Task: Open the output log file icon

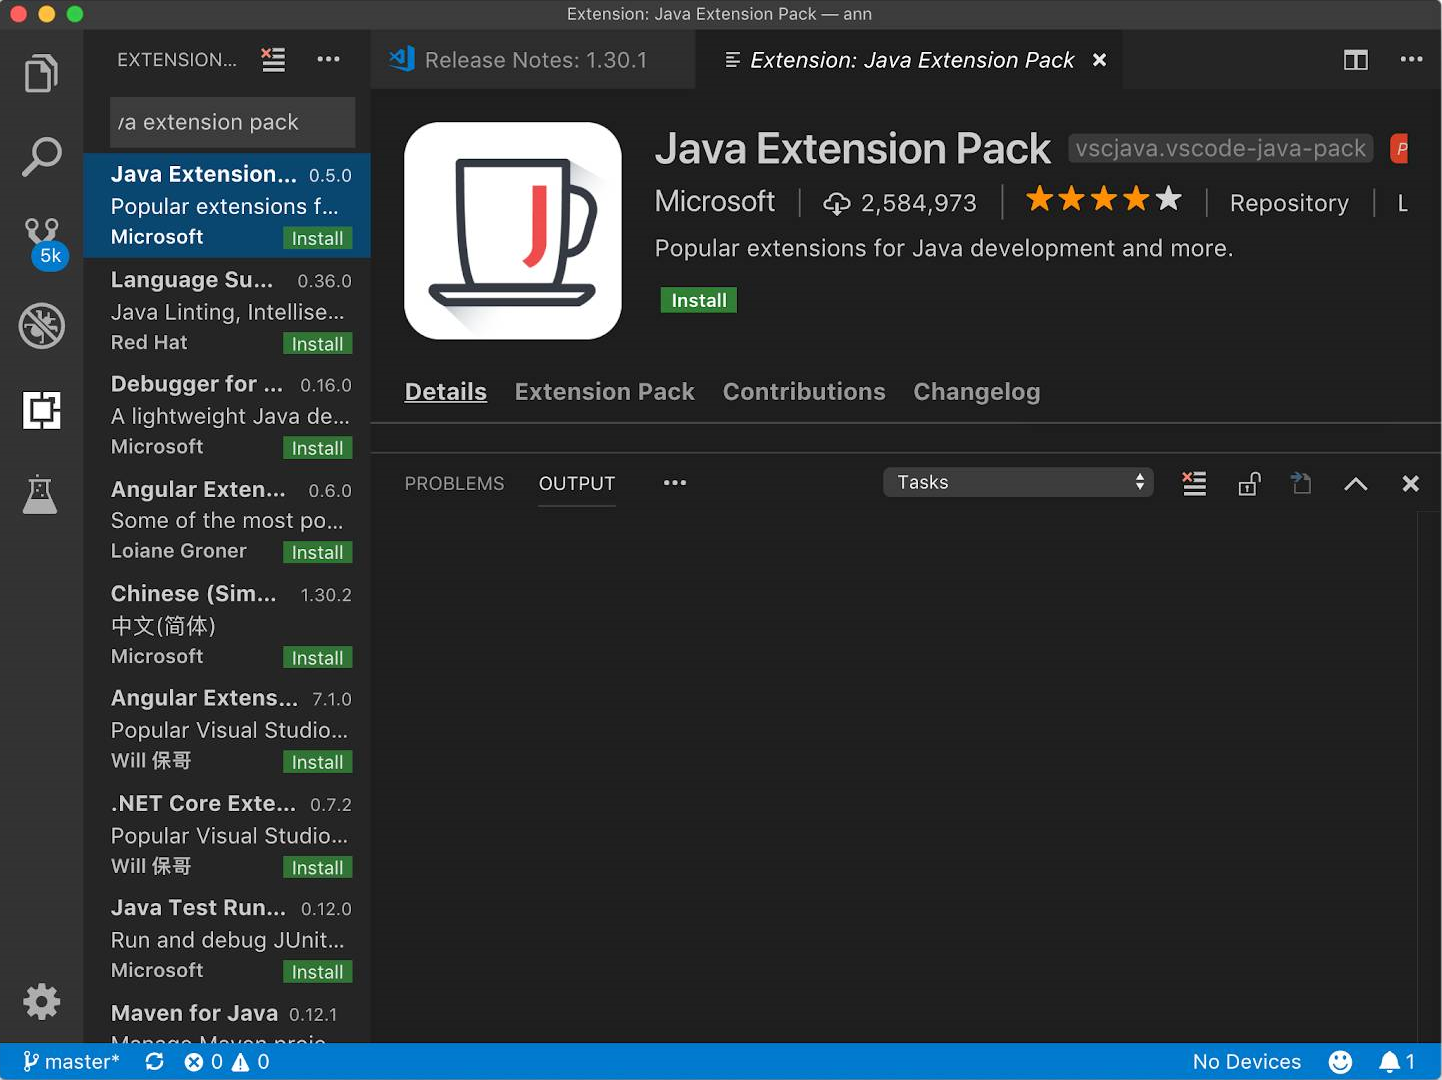Action: [x=1301, y=484]
